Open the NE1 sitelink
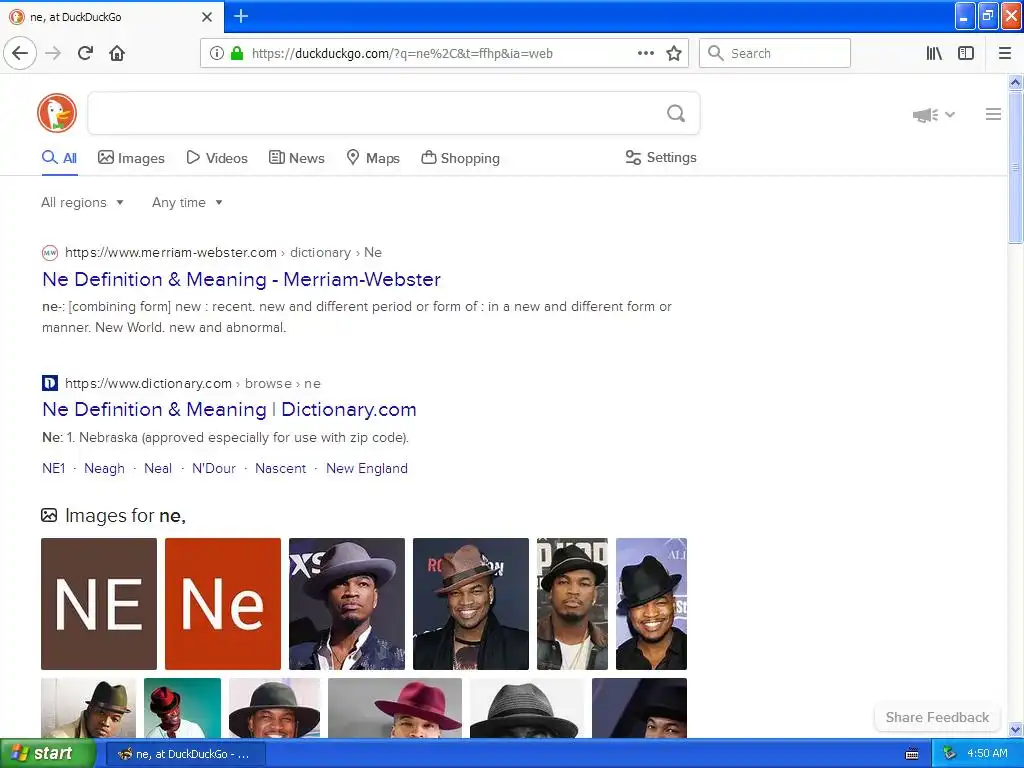Screen dimensions: 1024x768 (x=54, y=468)
